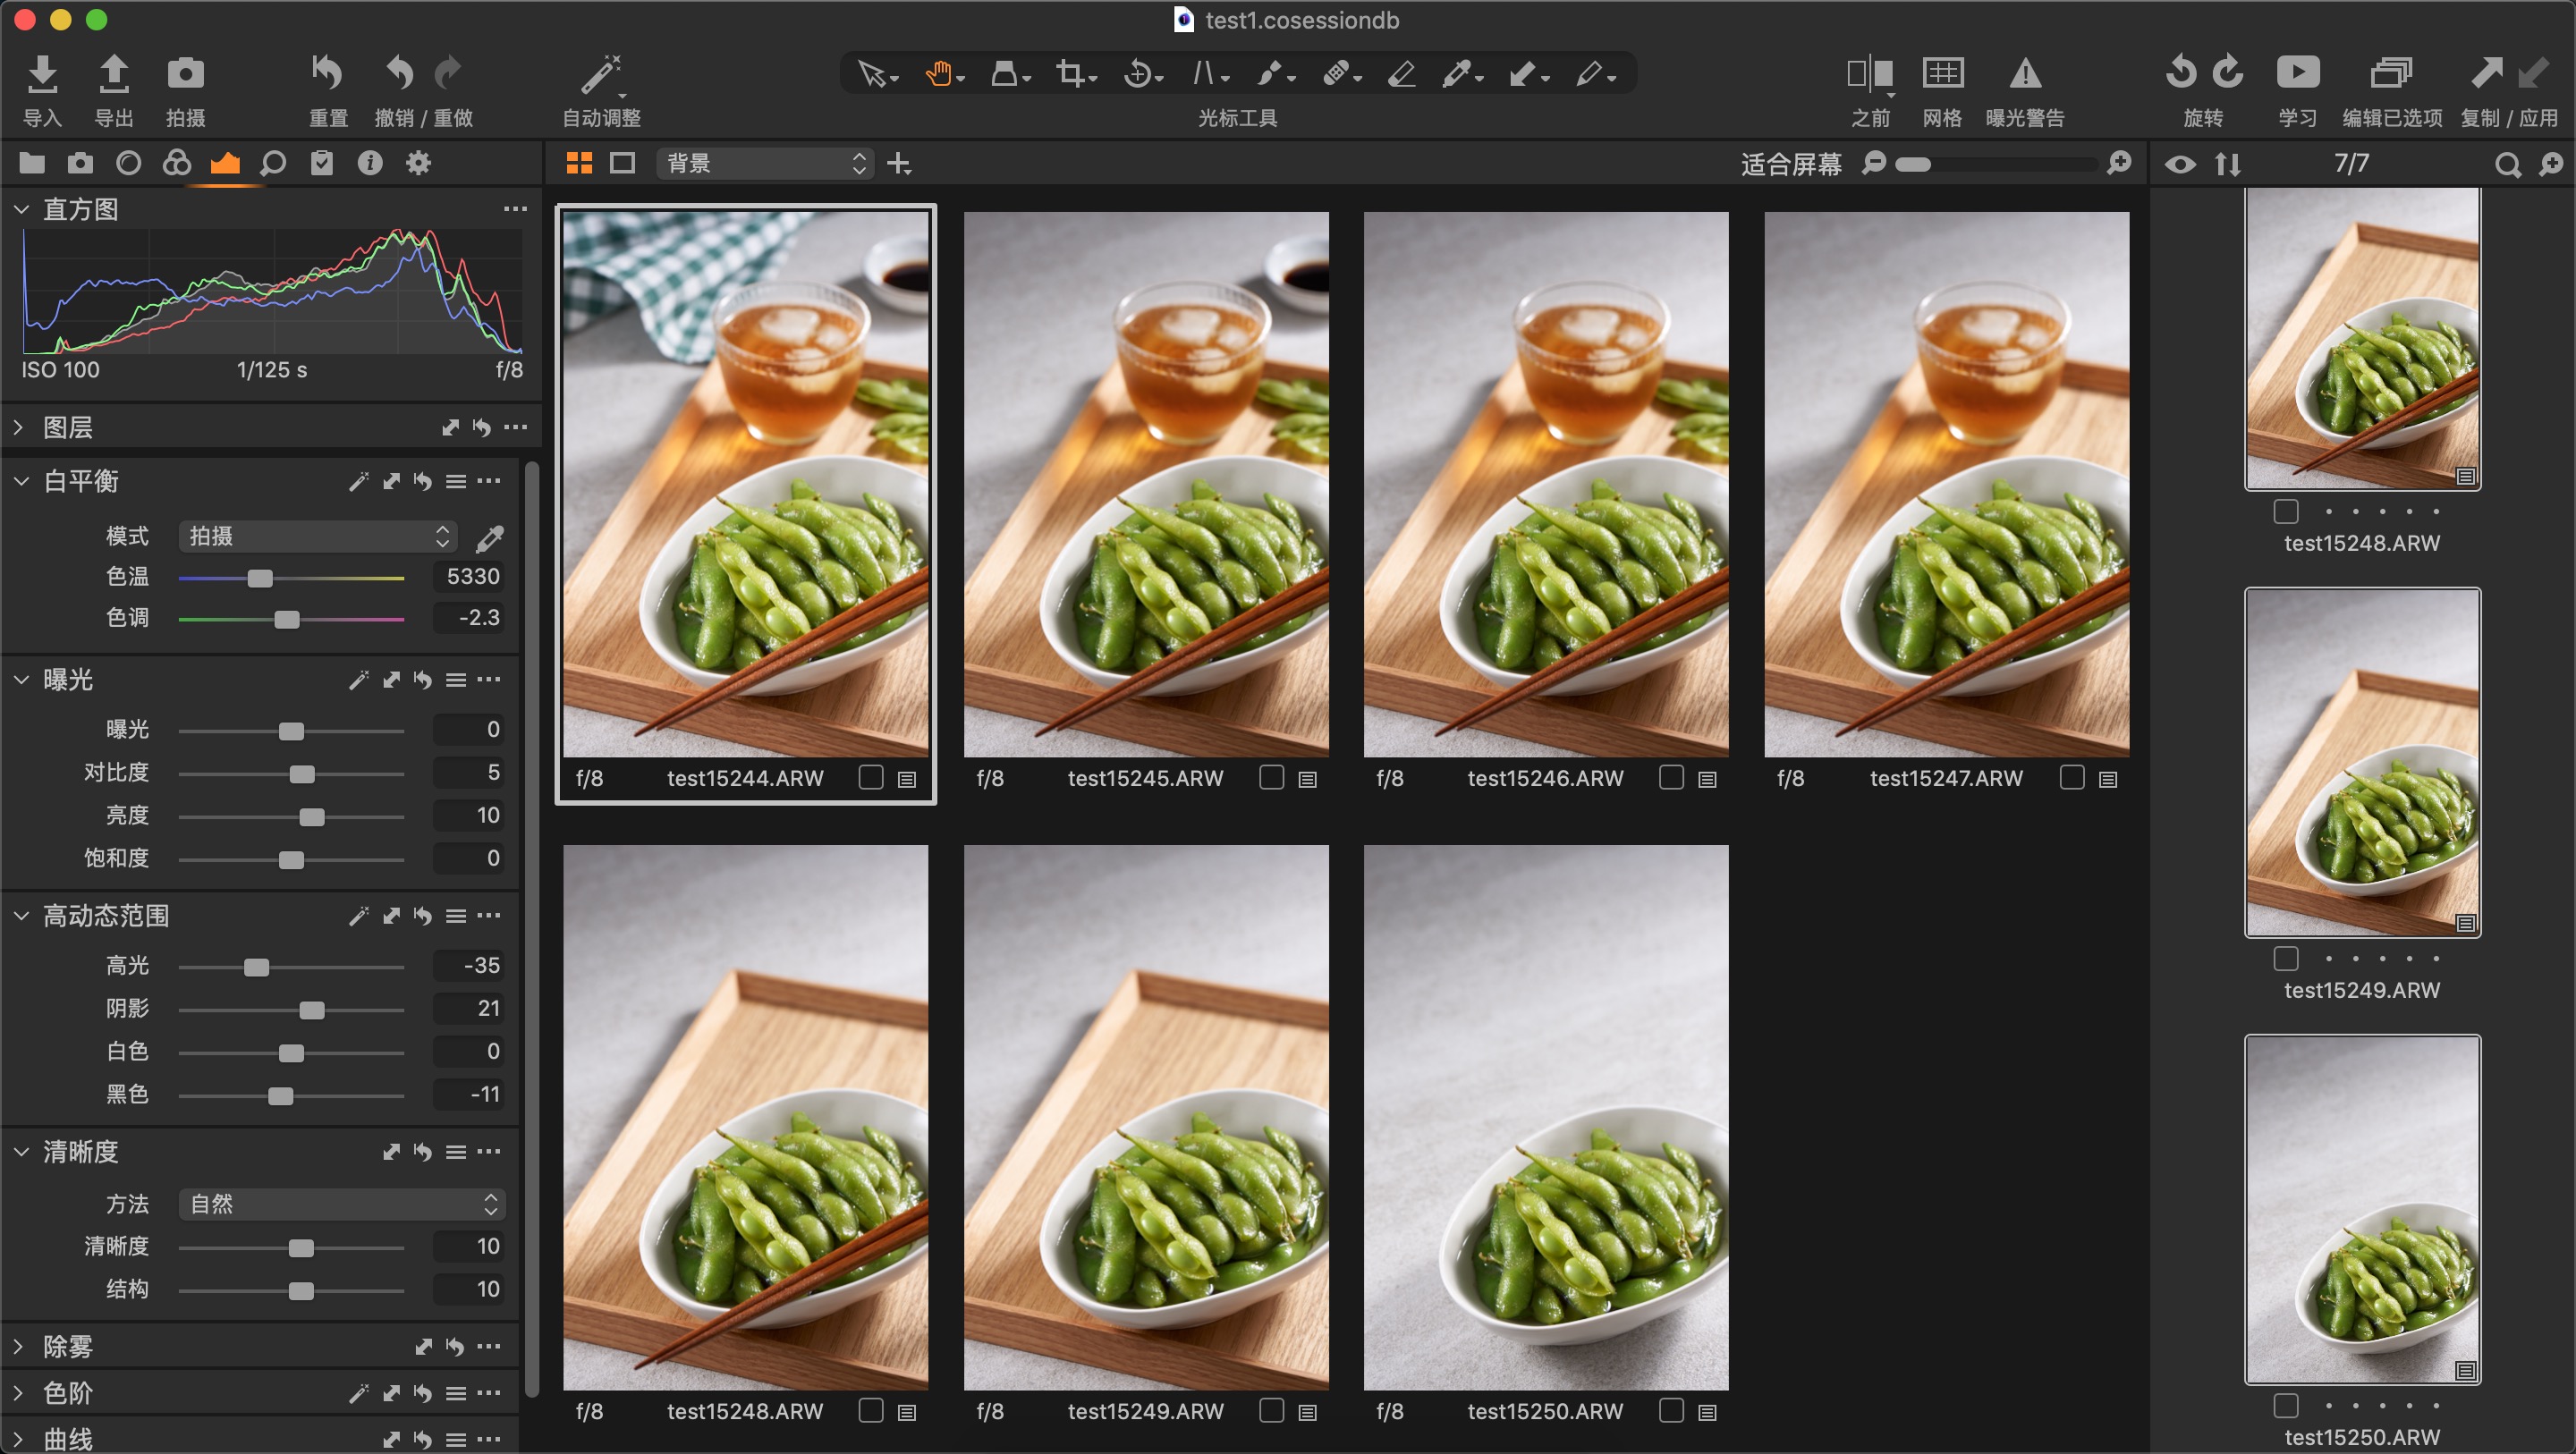This screenshot has height=1454, width=2576.
Task: Switch to the library folder tool tab
Action: (x=32, y=163)
